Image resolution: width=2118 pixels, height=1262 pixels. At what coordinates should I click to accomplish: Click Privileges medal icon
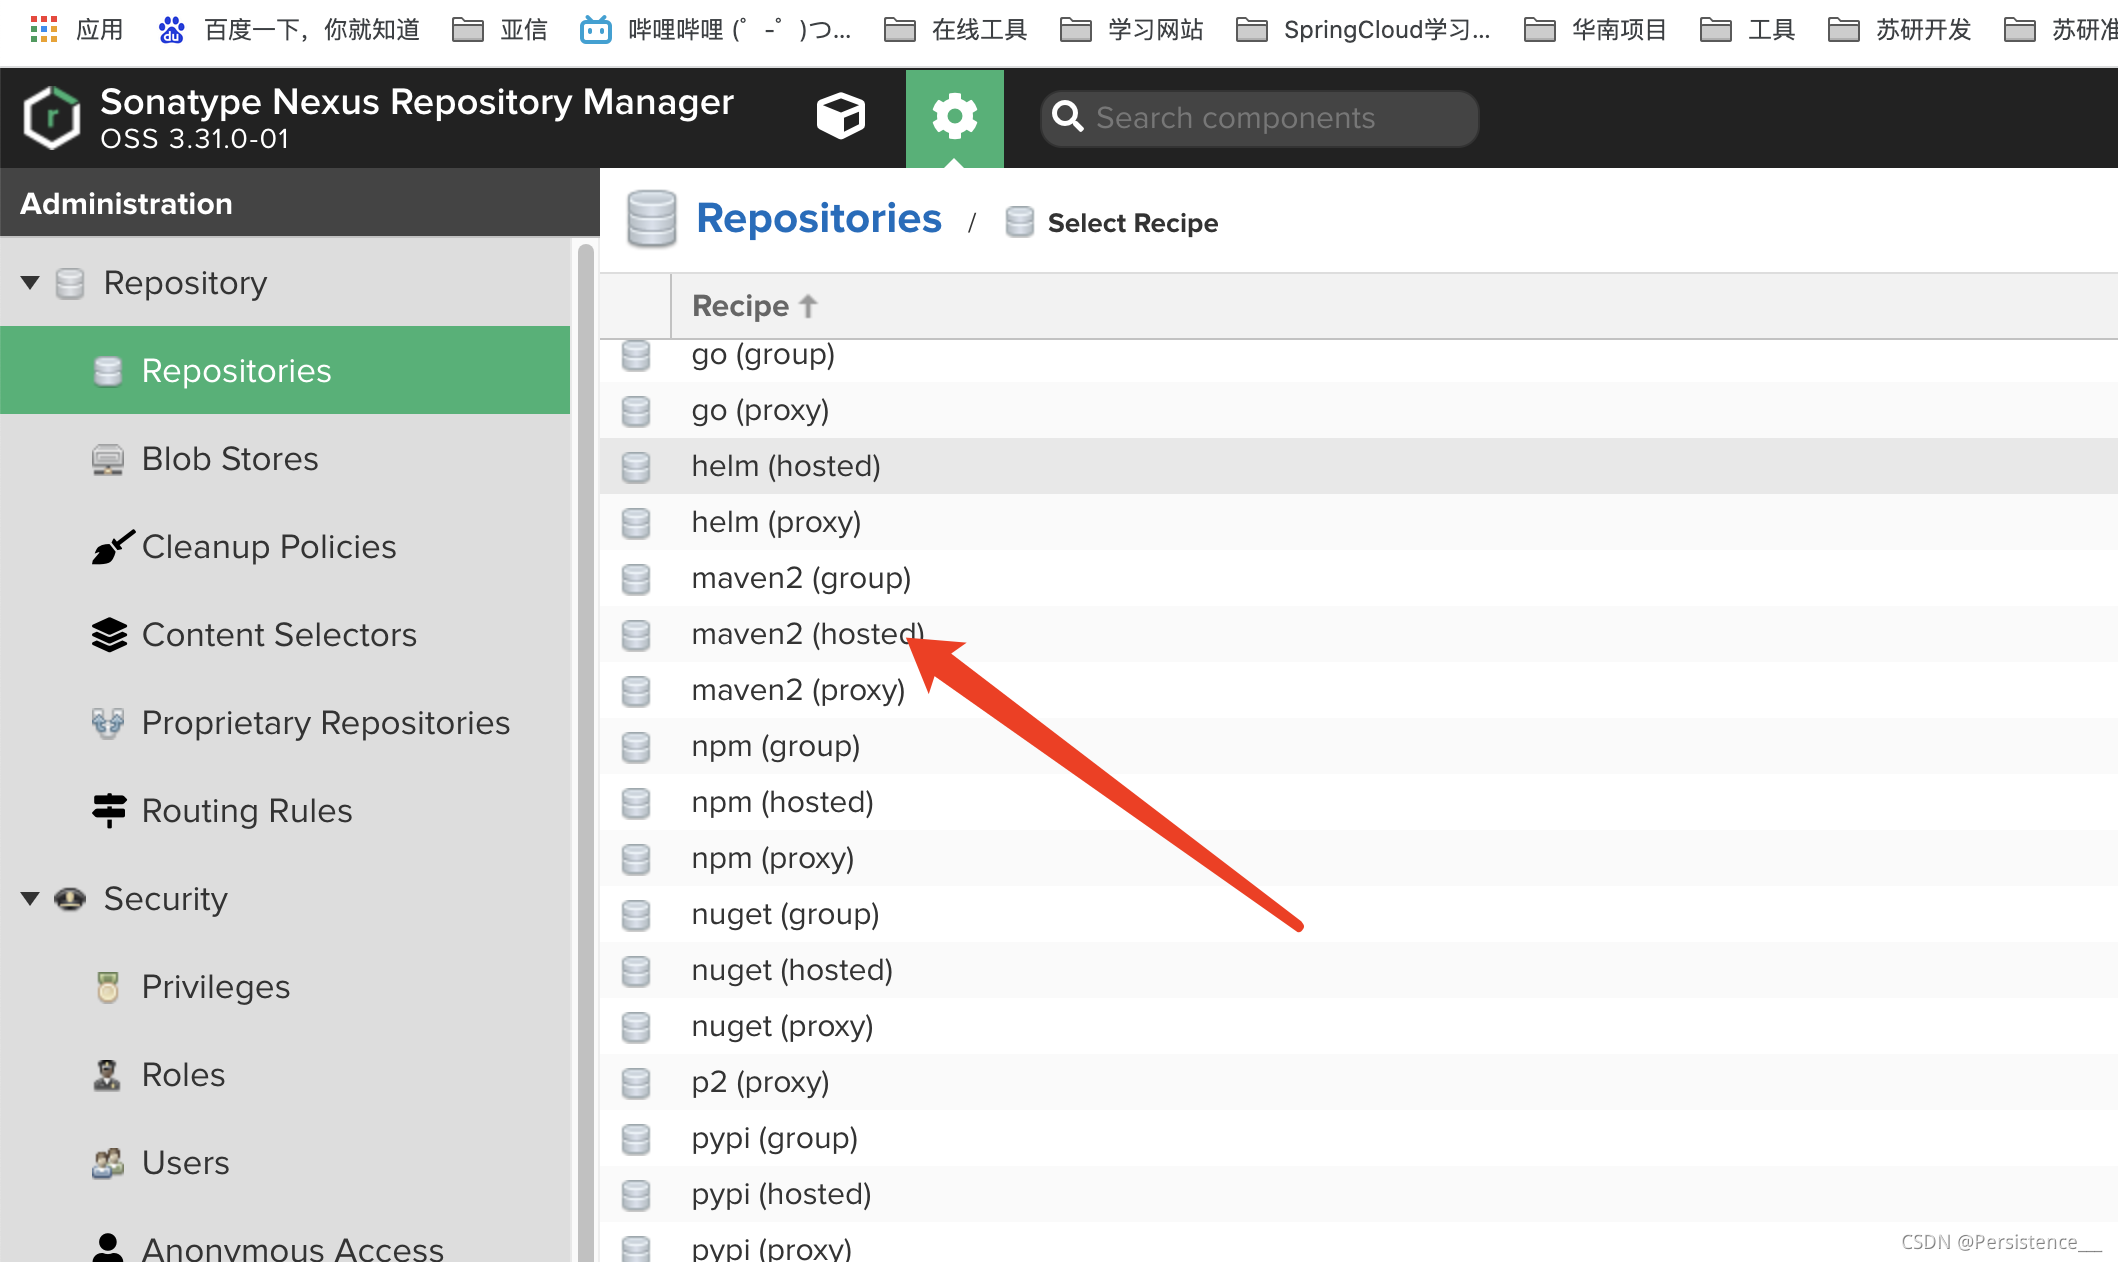108,987
